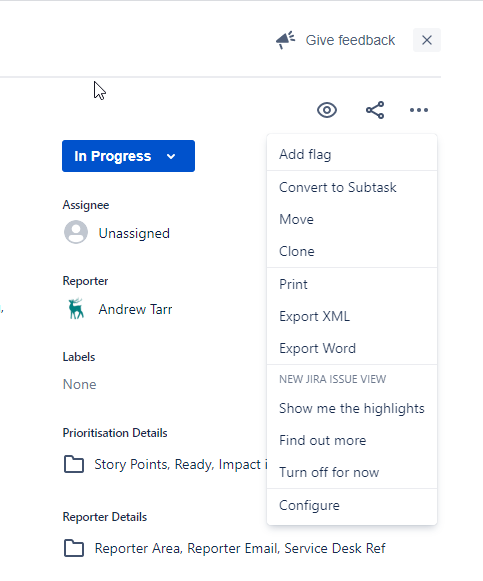The width and height of the screenshot is (483, 581).
Task: Click the Labels field label
Action: pos(79,357)
